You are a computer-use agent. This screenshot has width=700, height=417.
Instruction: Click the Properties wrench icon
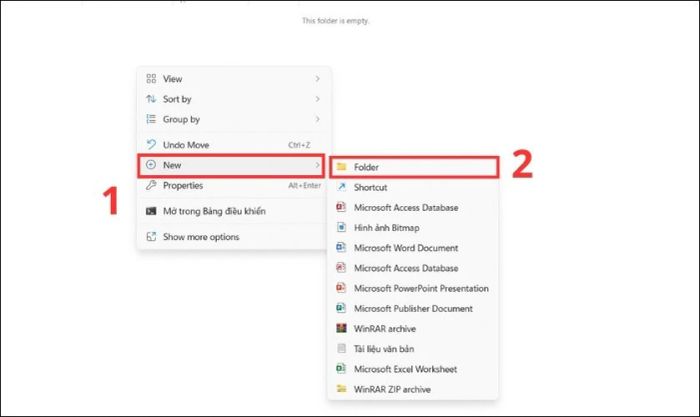pyautogui.click(x=151, y=185)
